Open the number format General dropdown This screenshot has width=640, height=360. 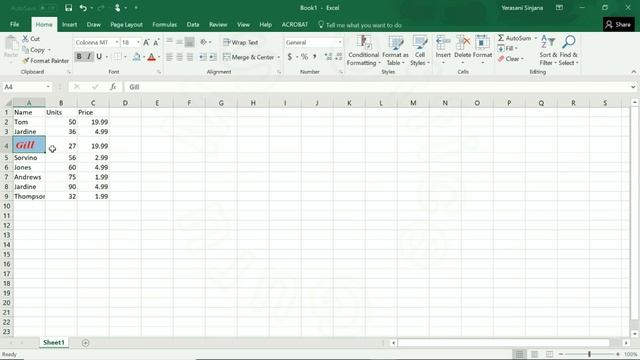tap(340, 42)
